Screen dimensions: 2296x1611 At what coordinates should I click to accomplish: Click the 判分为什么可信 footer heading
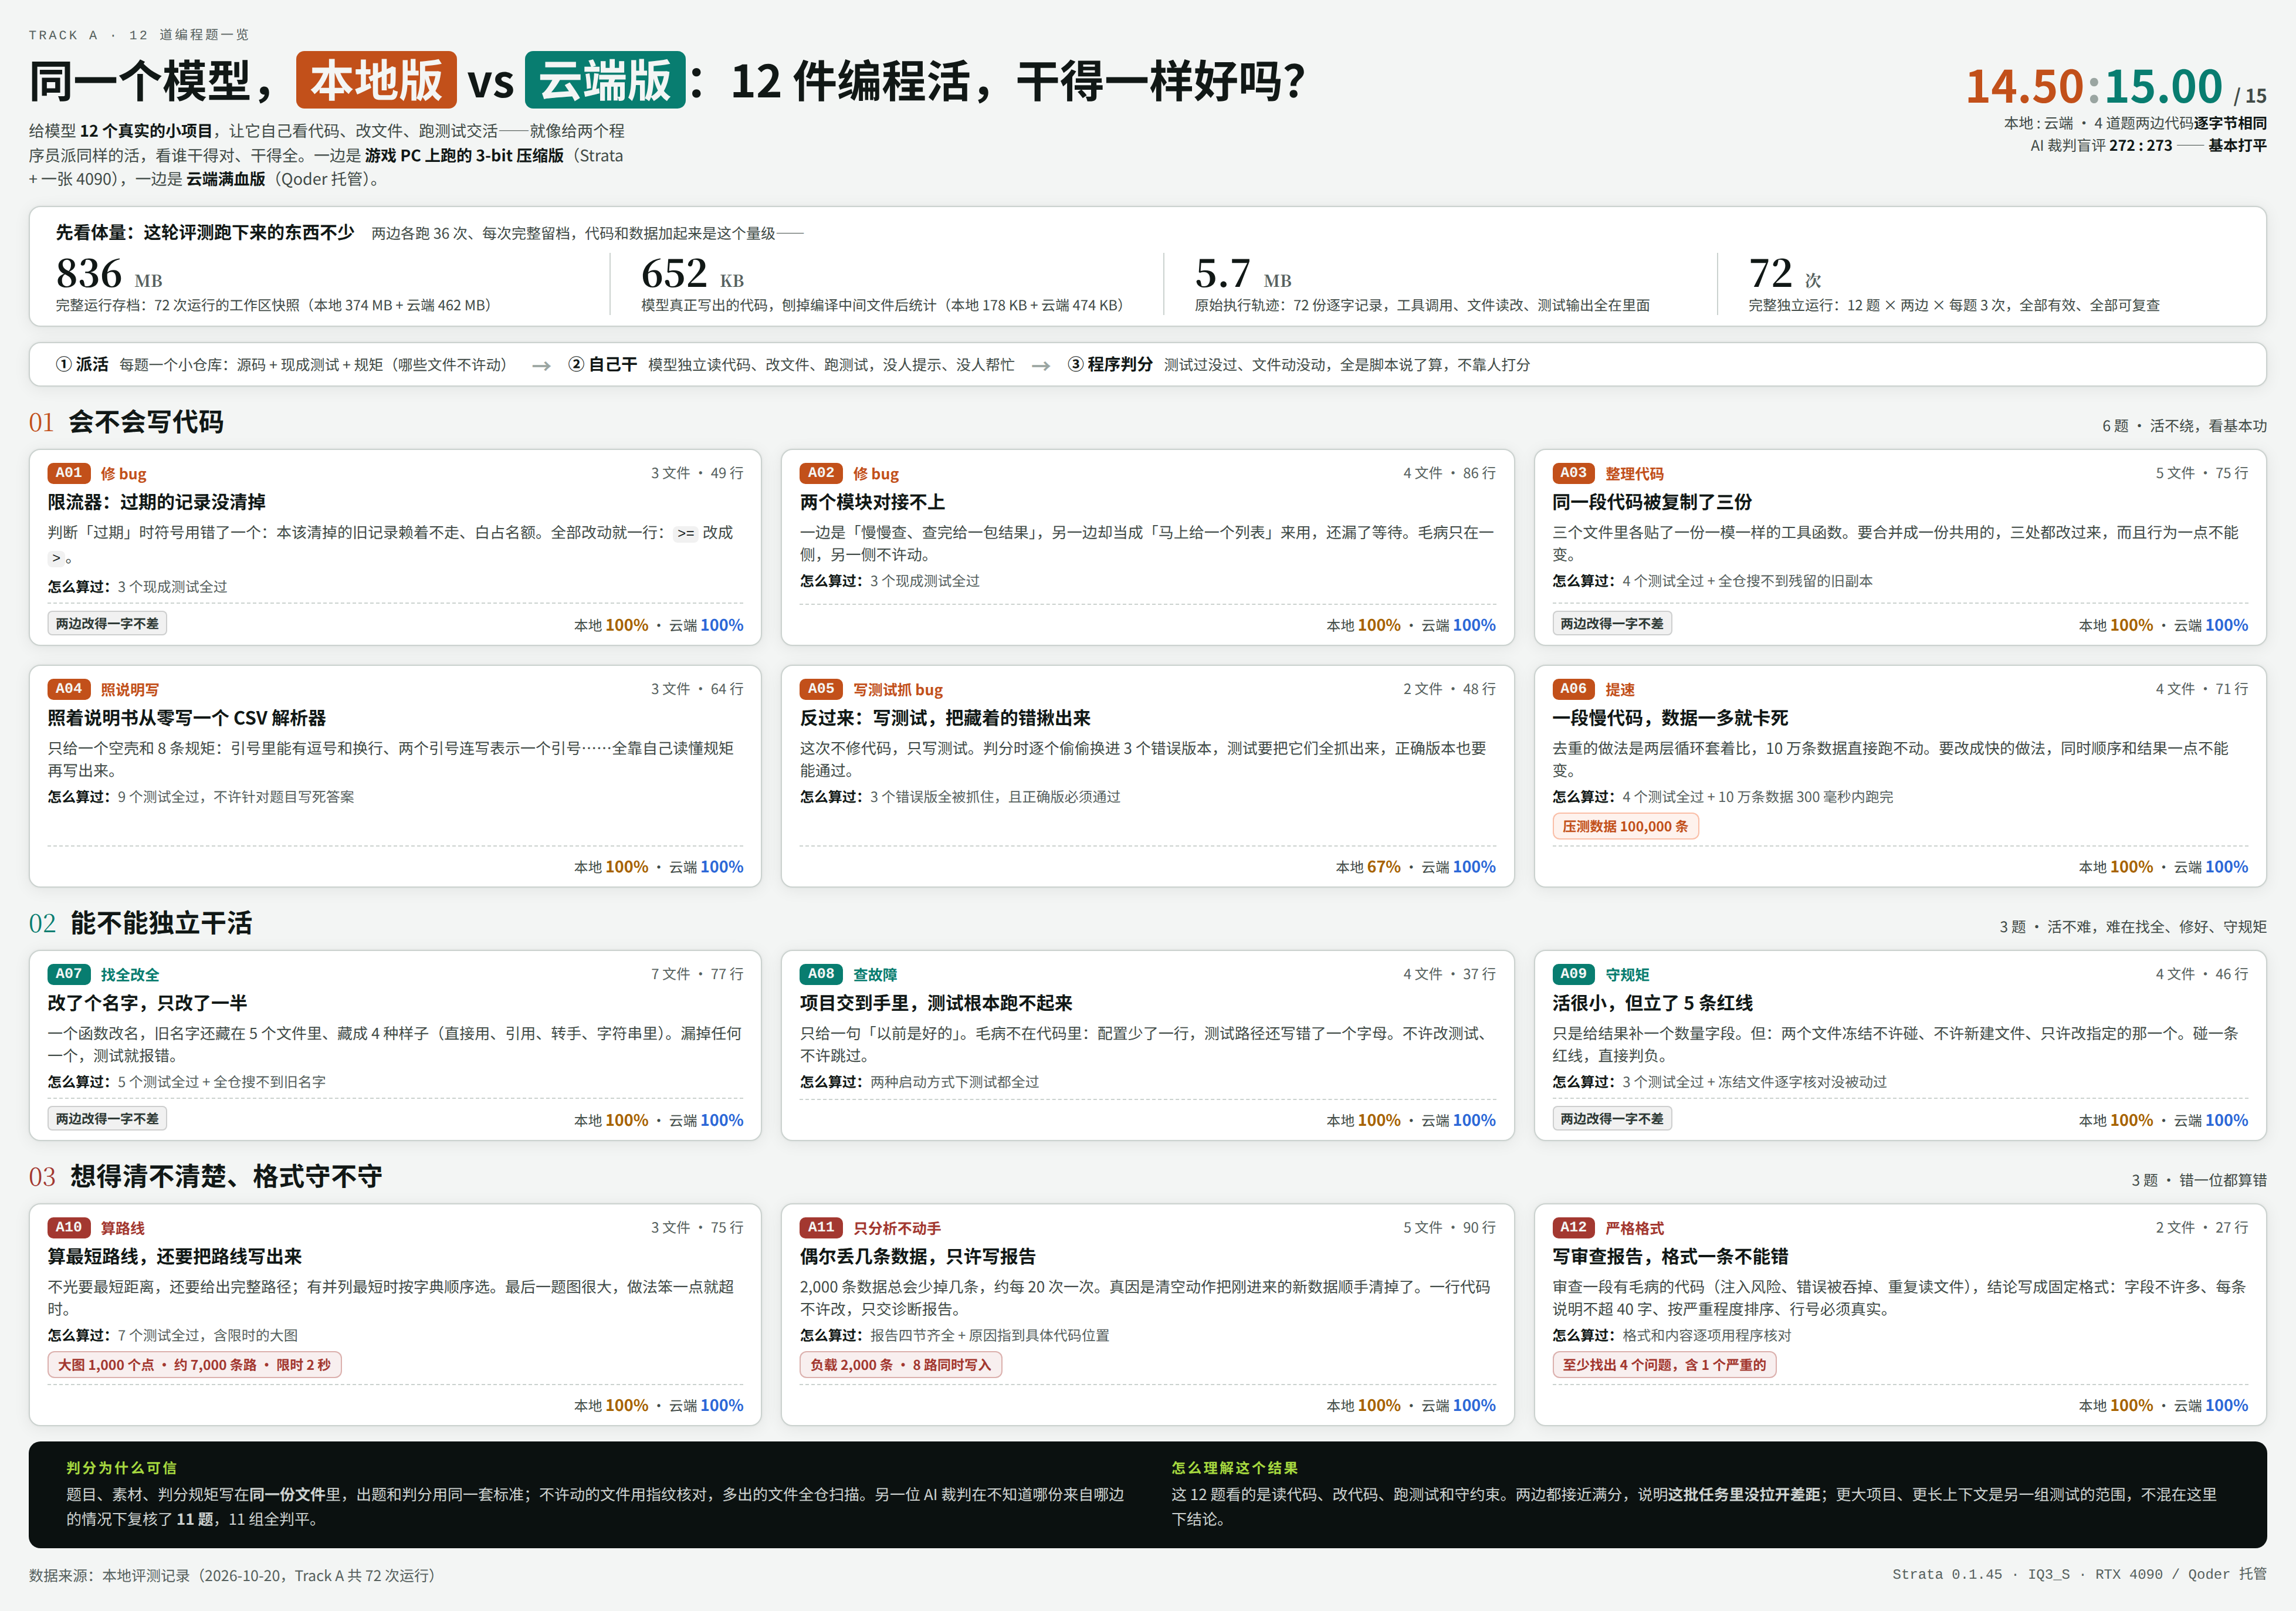pos(121,1468)
